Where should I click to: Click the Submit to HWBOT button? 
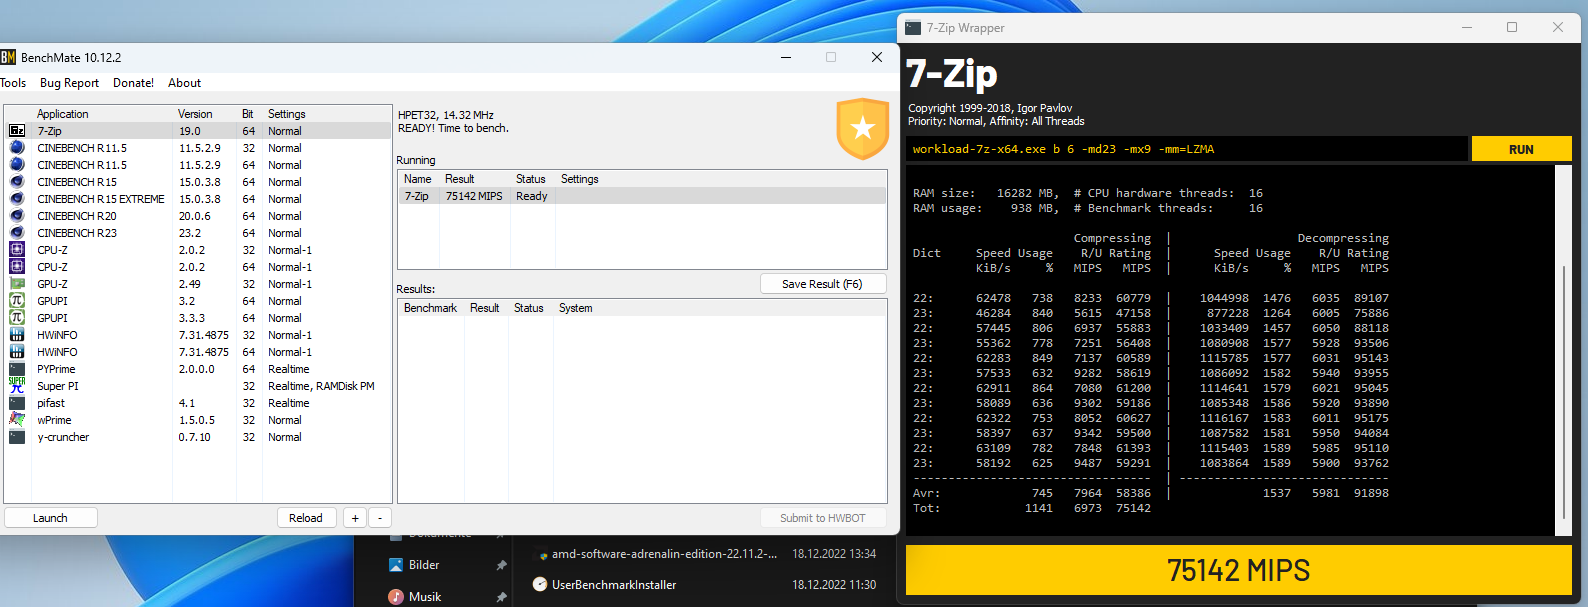pos(822,518)
